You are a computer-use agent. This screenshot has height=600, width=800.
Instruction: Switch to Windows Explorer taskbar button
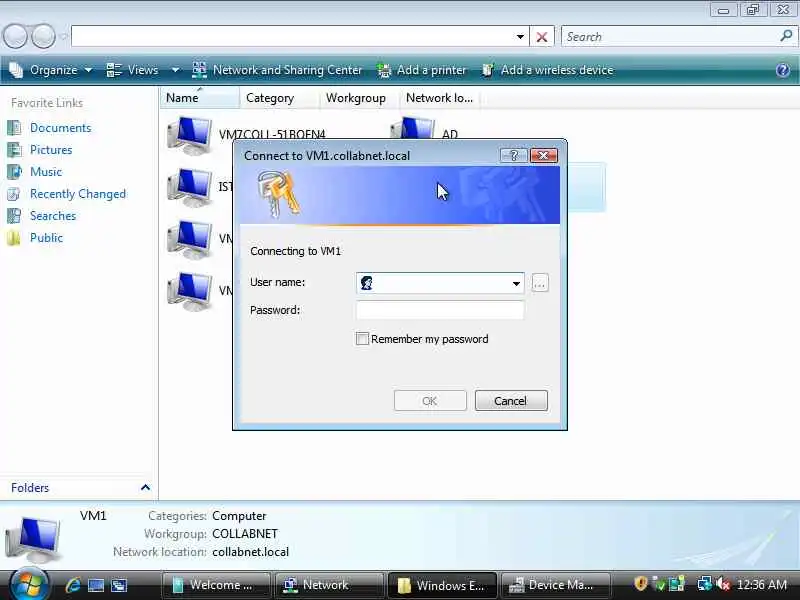(442, 585)
